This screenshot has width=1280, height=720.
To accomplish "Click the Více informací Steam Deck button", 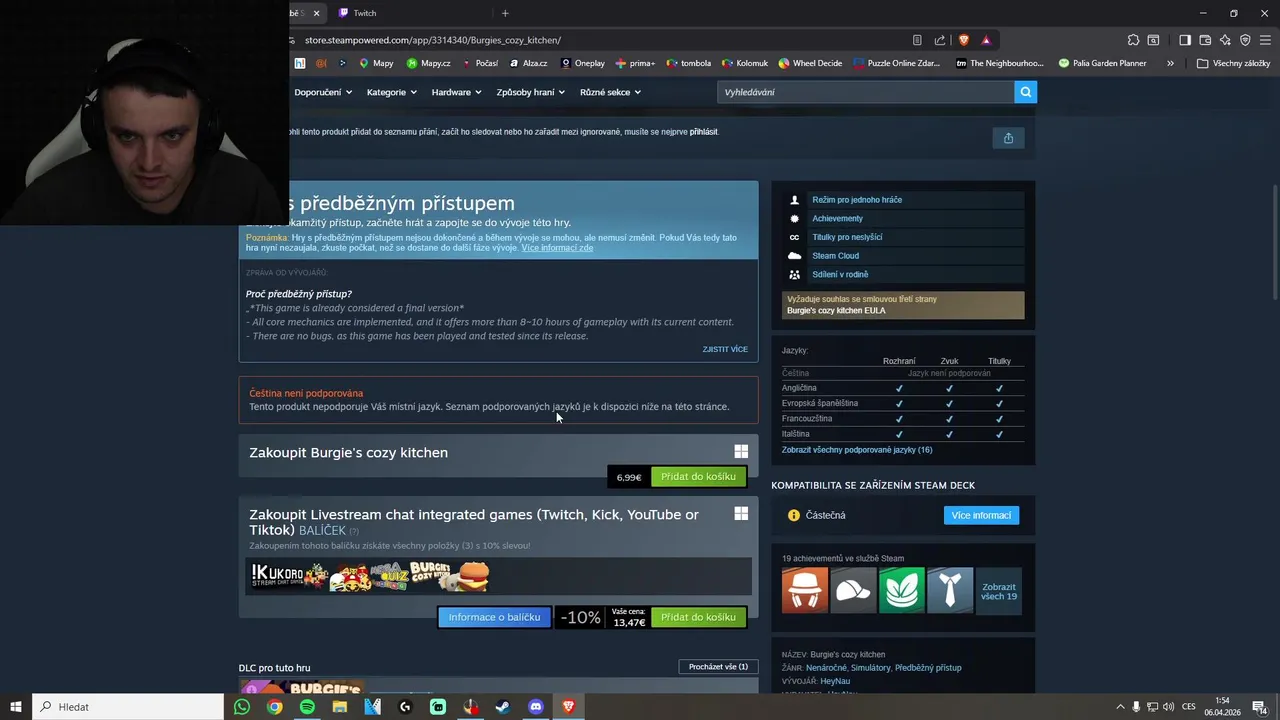I will click(x=981, y=515).
